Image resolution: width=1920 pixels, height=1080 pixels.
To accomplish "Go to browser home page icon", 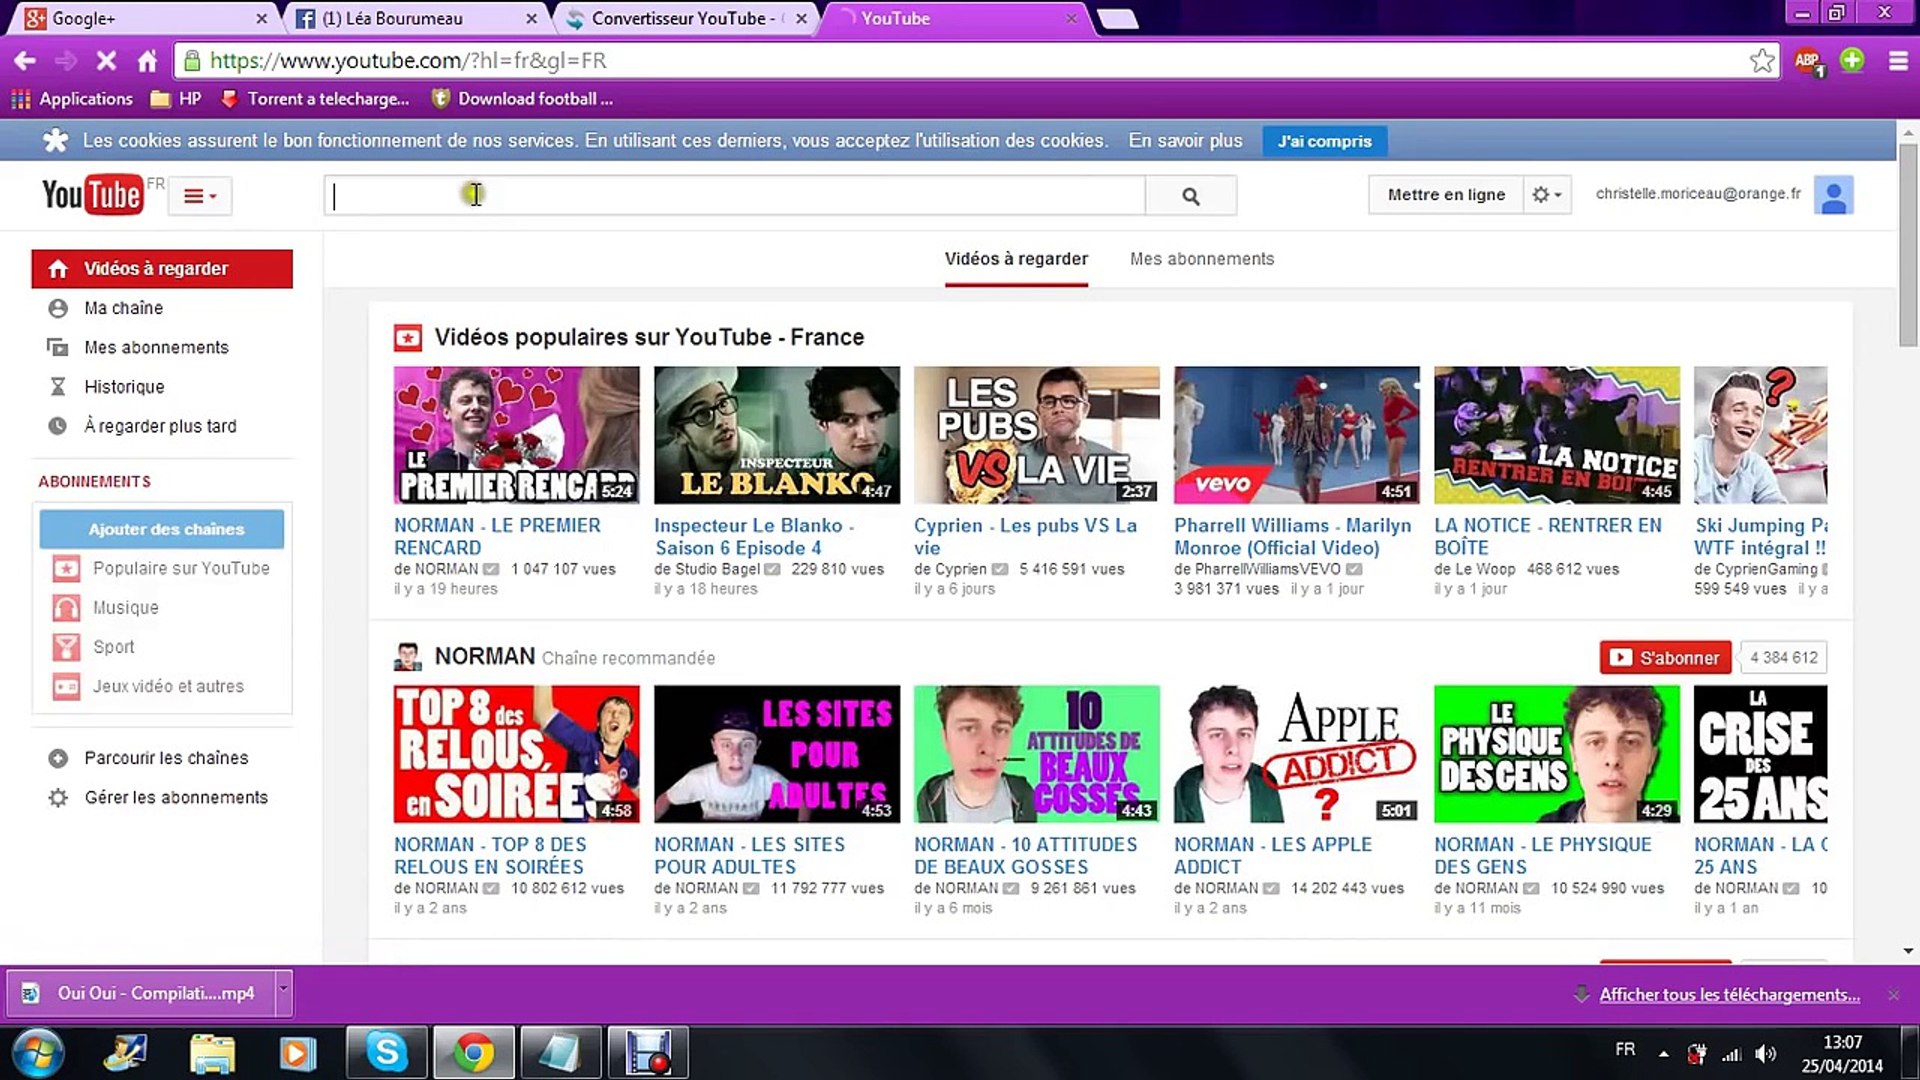I will pos(147,61).
